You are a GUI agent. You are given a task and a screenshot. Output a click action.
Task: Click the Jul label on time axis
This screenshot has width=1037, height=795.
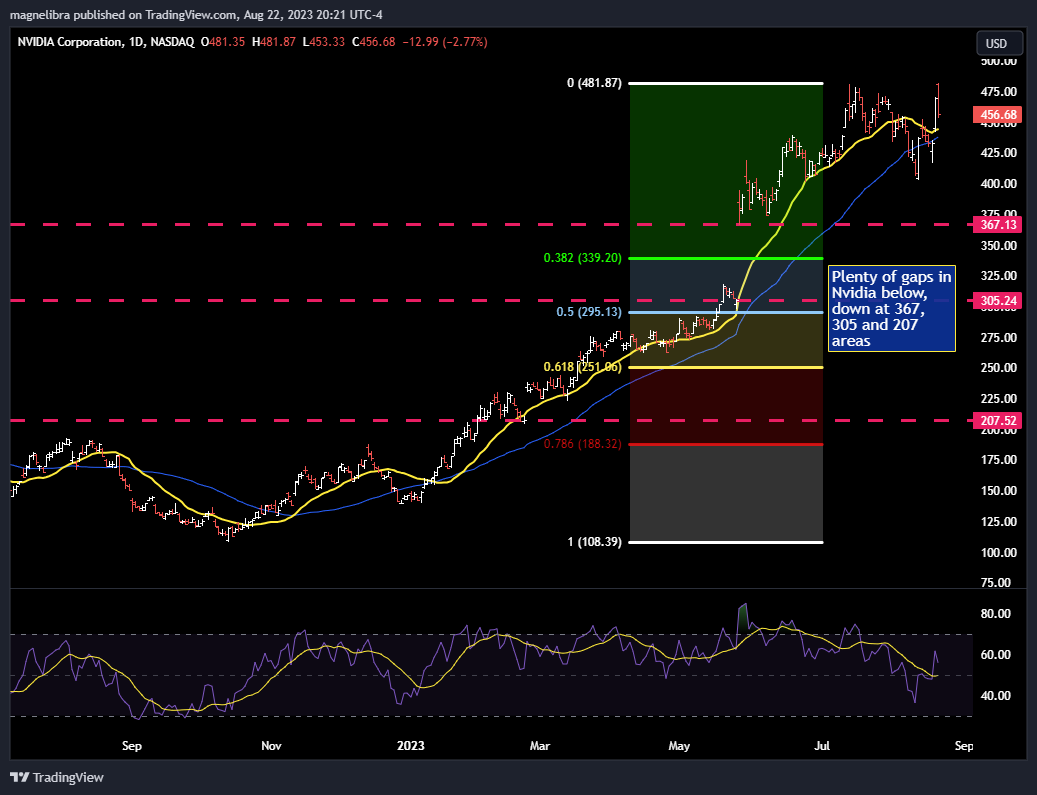[x=821, y=746]
